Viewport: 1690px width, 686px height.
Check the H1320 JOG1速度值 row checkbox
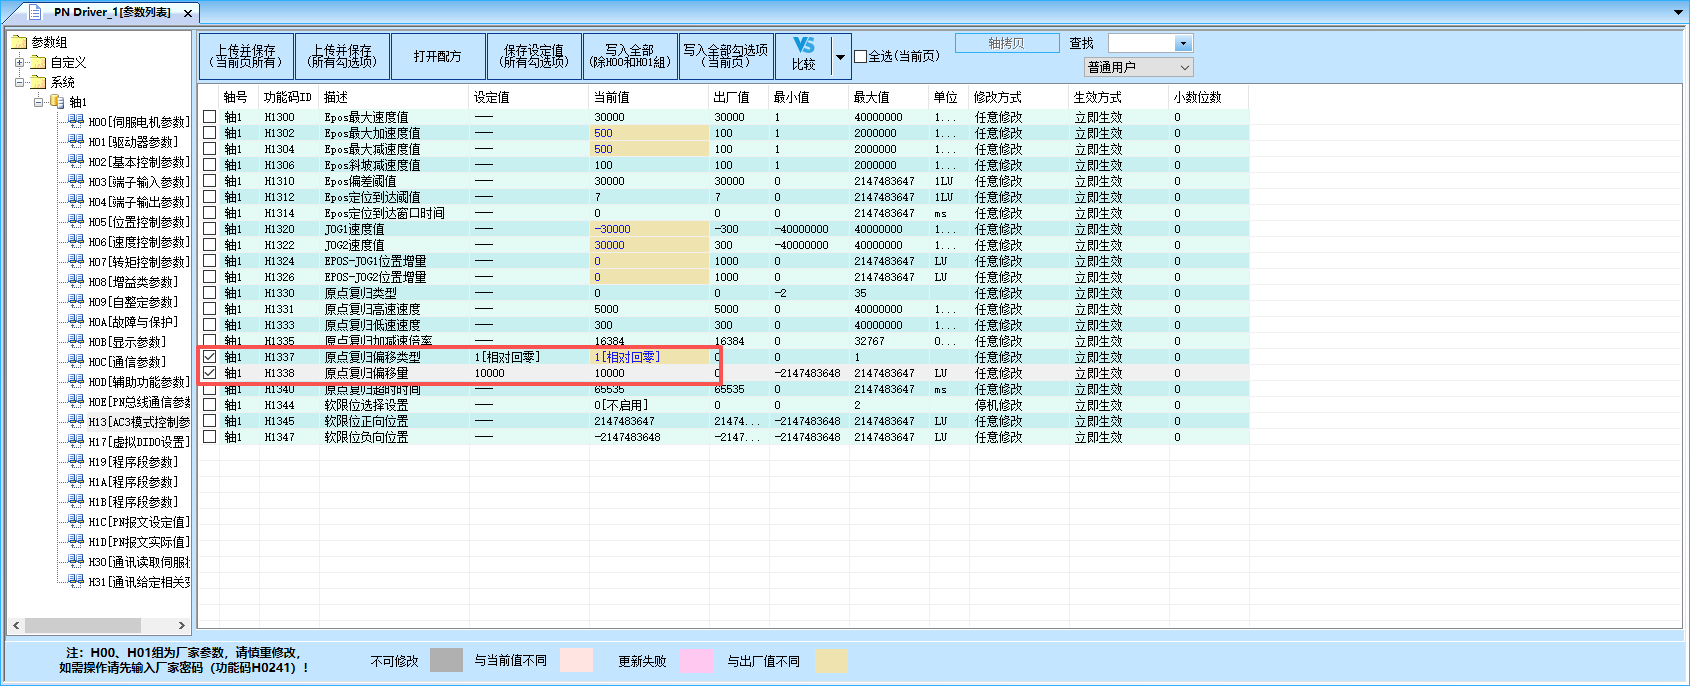point(210,229)
